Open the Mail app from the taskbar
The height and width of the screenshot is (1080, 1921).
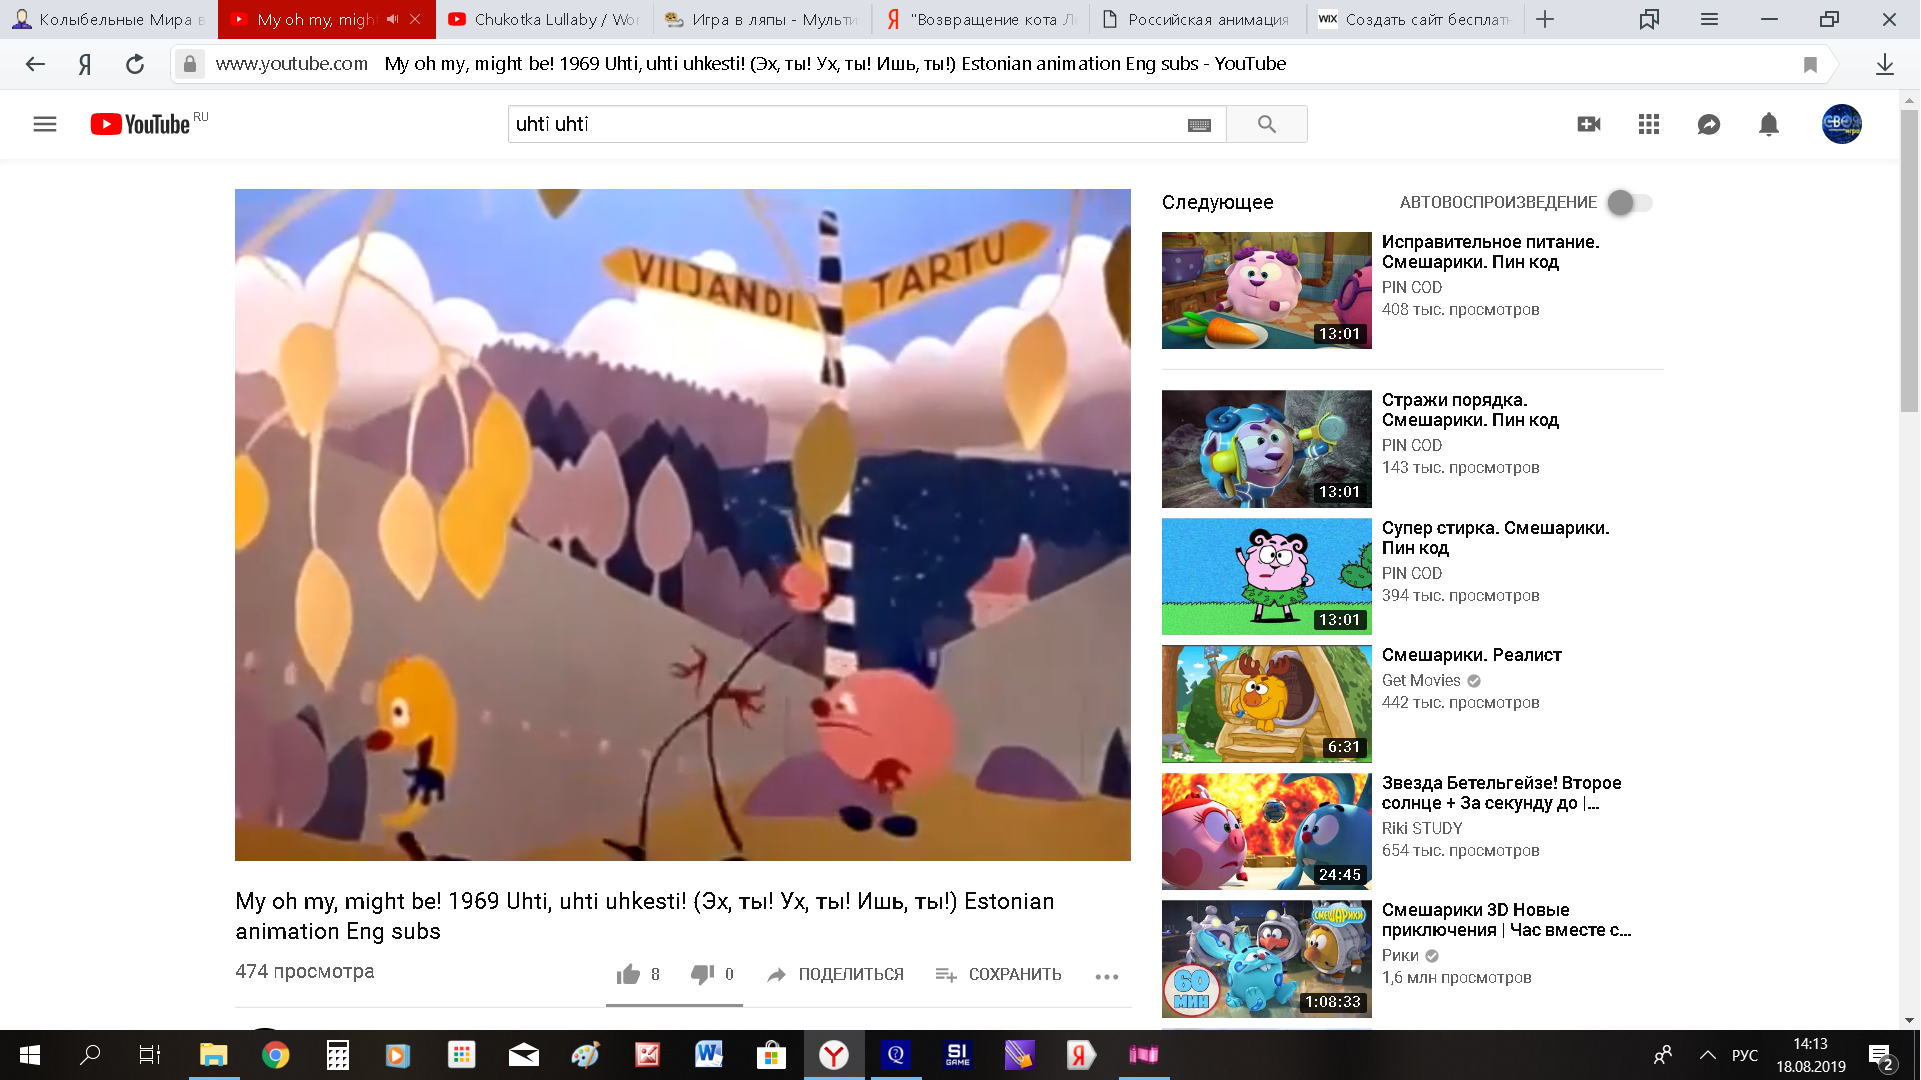(523, 1055)
